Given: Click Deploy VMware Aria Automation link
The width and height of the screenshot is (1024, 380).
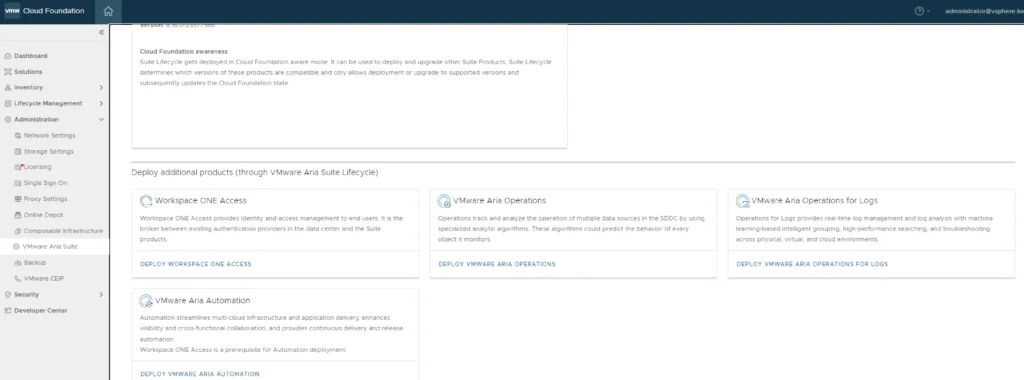Looking at the screenshot, I should click(x=200, y=374).
